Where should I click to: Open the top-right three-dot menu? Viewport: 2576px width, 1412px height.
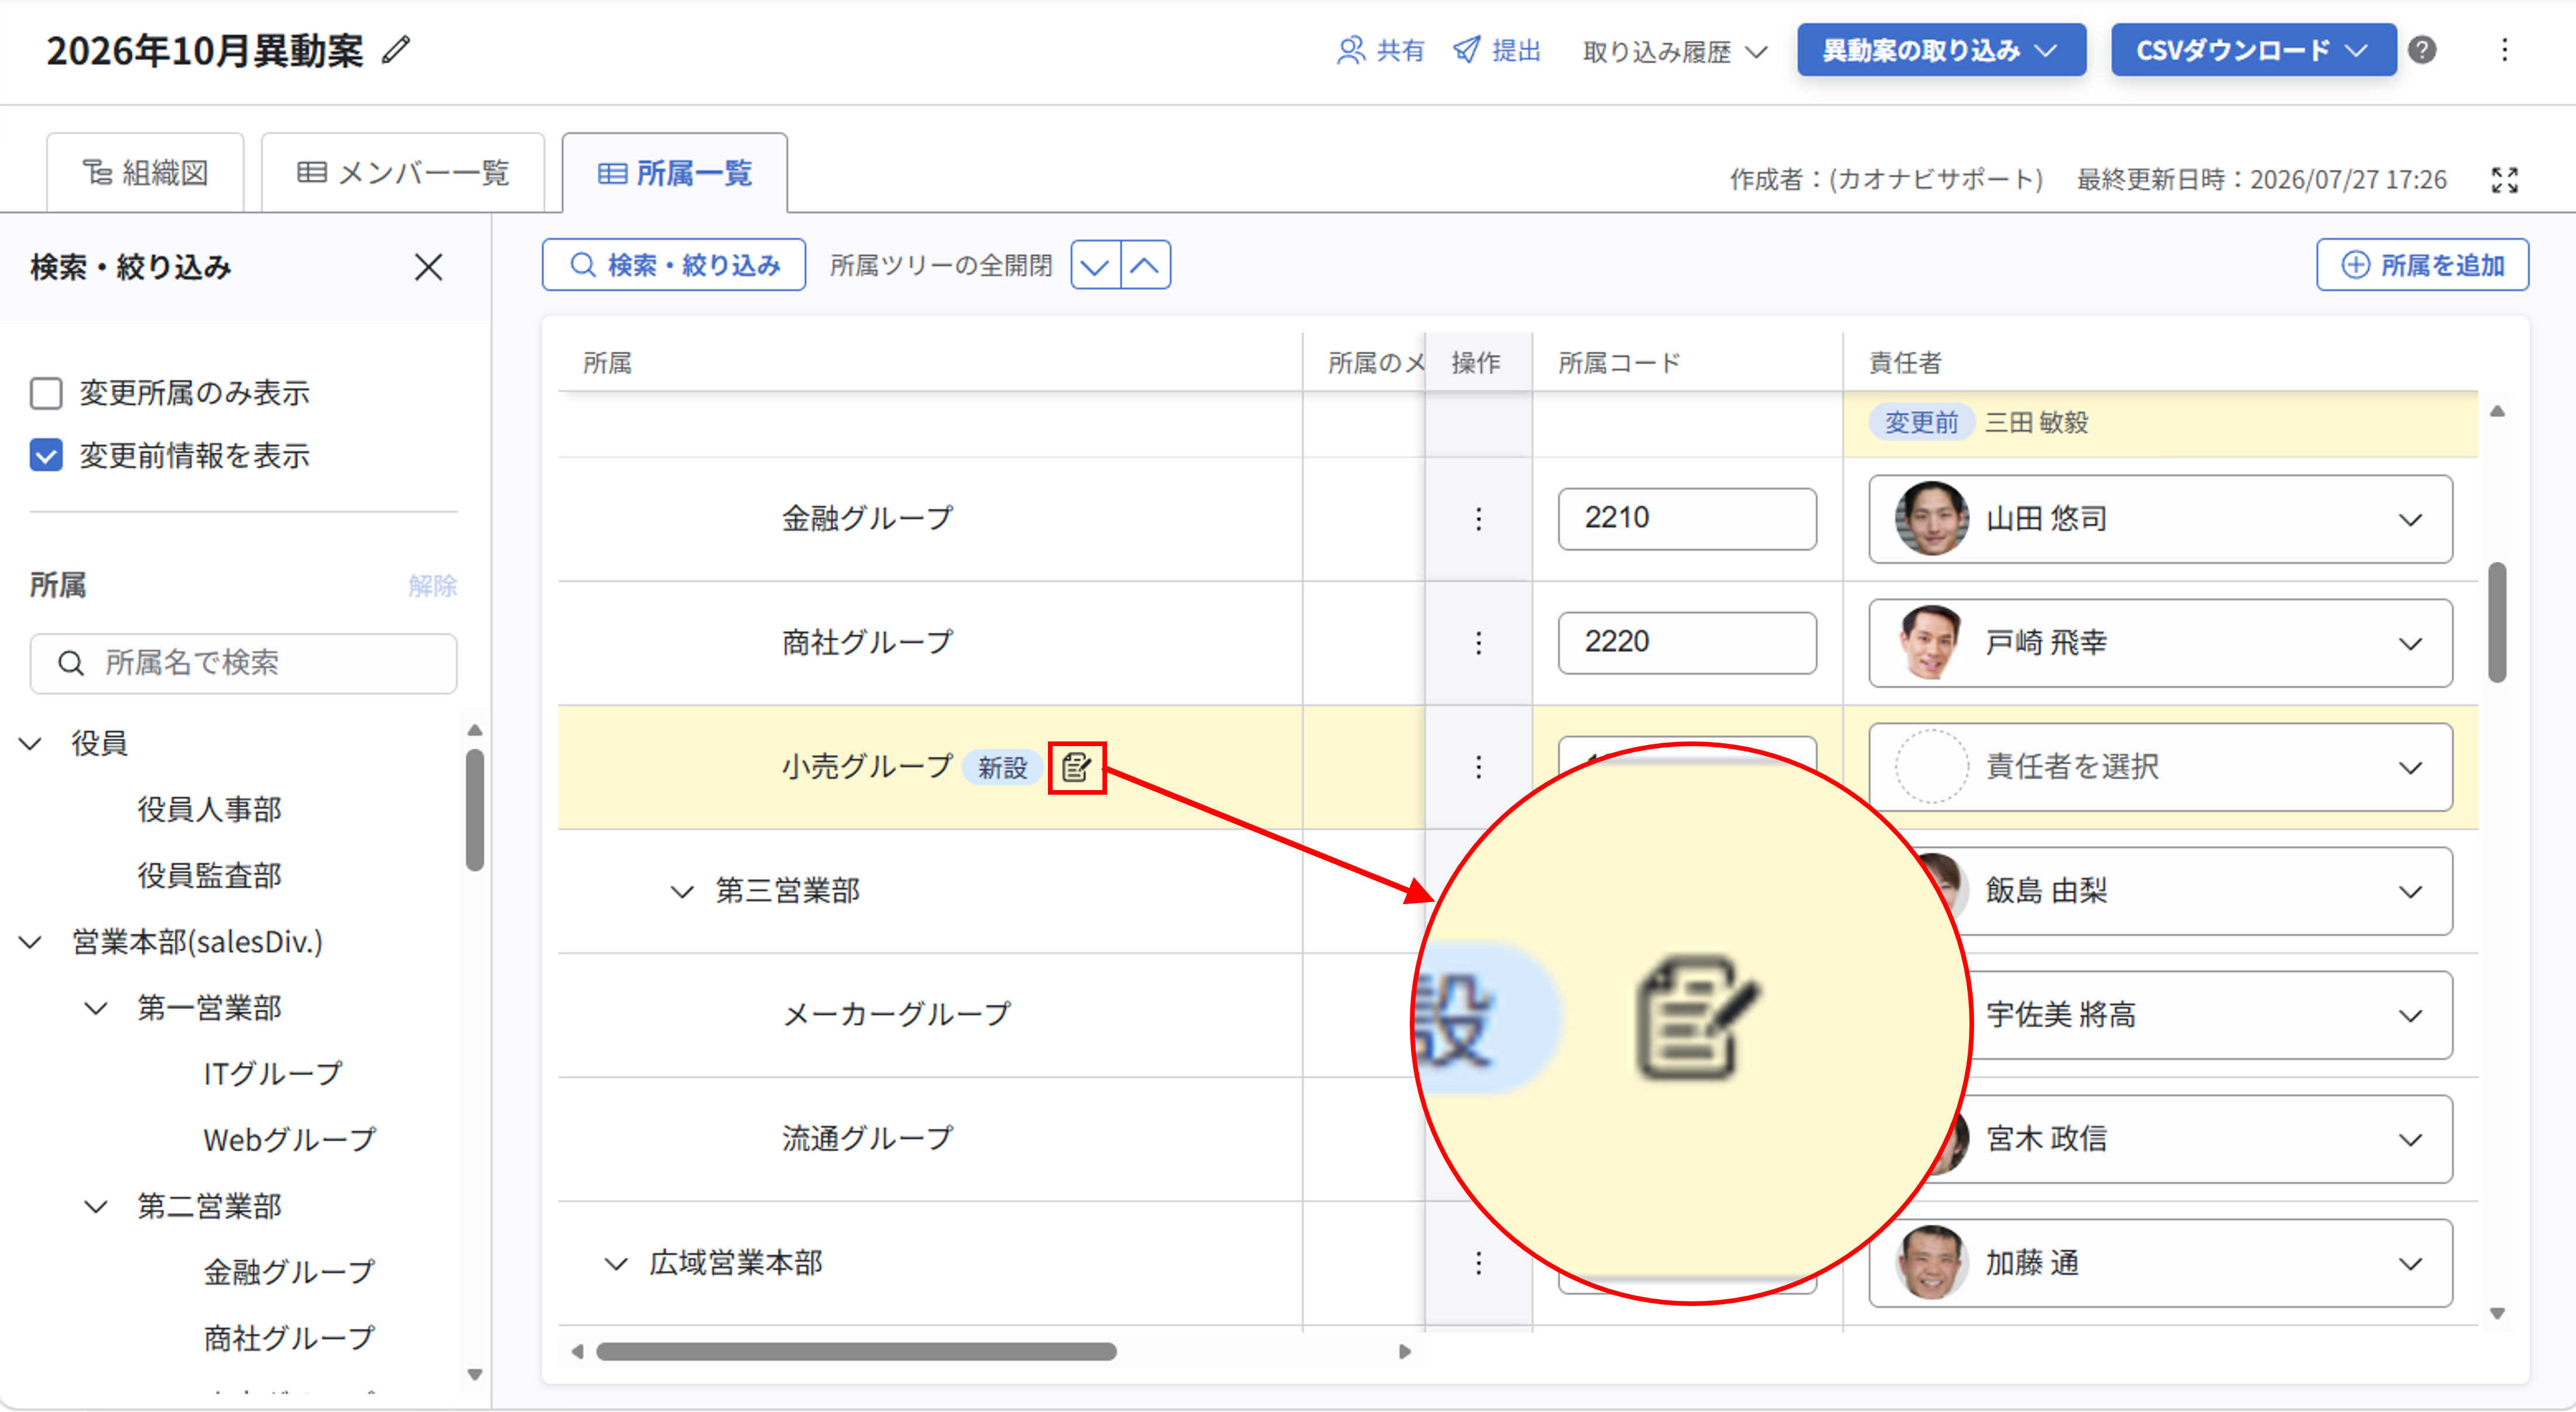point(2504,50)
